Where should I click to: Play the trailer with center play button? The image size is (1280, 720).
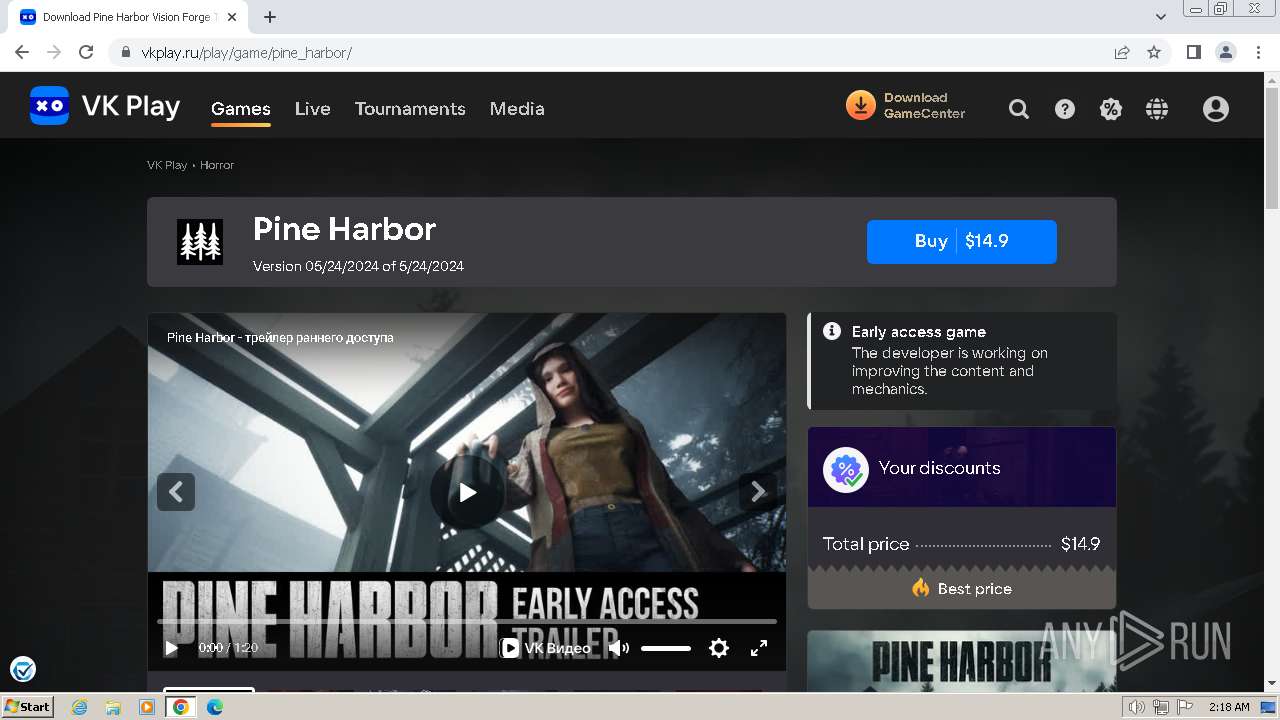pos(467,492)
